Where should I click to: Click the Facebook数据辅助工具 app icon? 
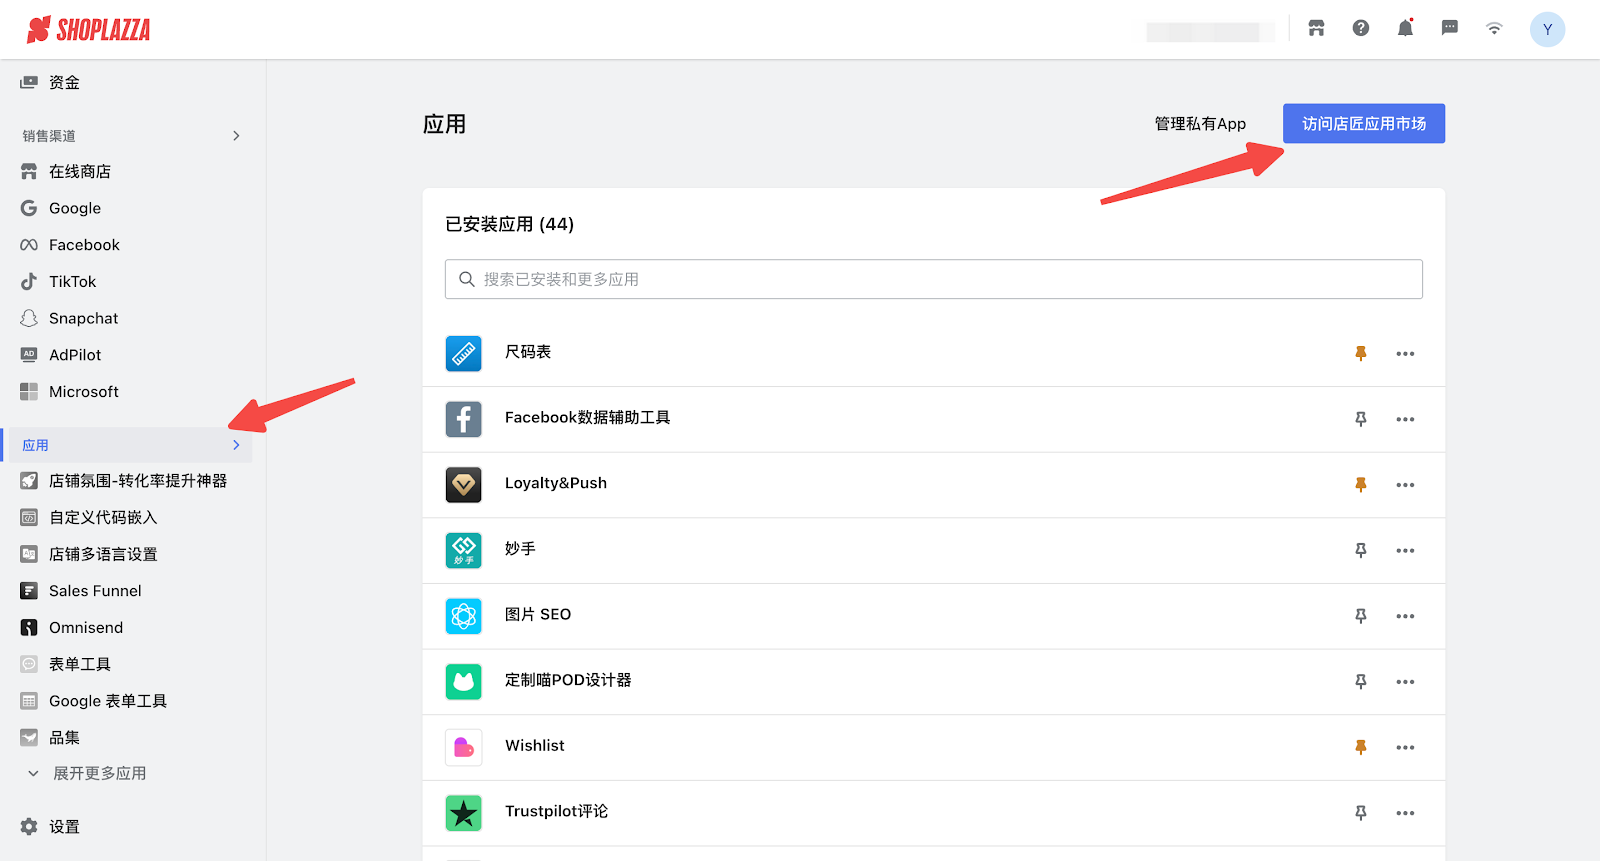(x=463, y=419)
